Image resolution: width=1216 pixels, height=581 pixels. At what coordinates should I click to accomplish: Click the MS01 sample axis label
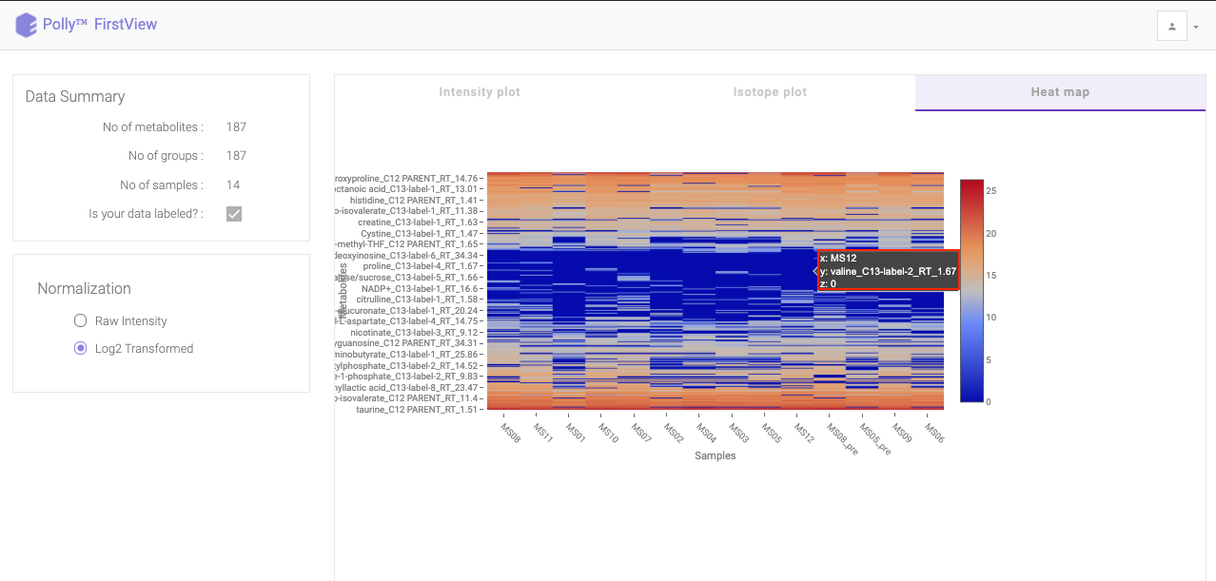pyautogui.click(x=575, y=431)
